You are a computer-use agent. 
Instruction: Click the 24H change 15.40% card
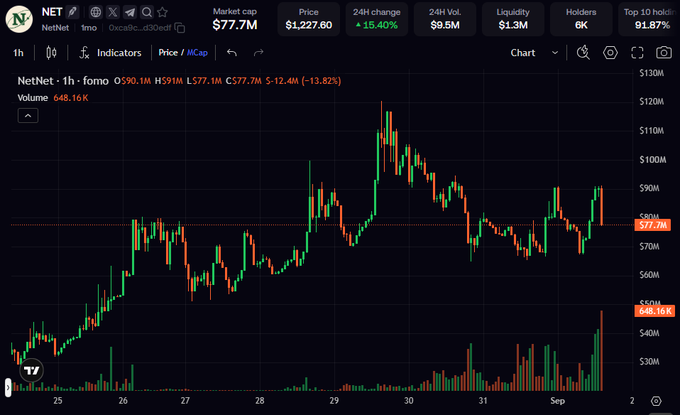point(376,19)
